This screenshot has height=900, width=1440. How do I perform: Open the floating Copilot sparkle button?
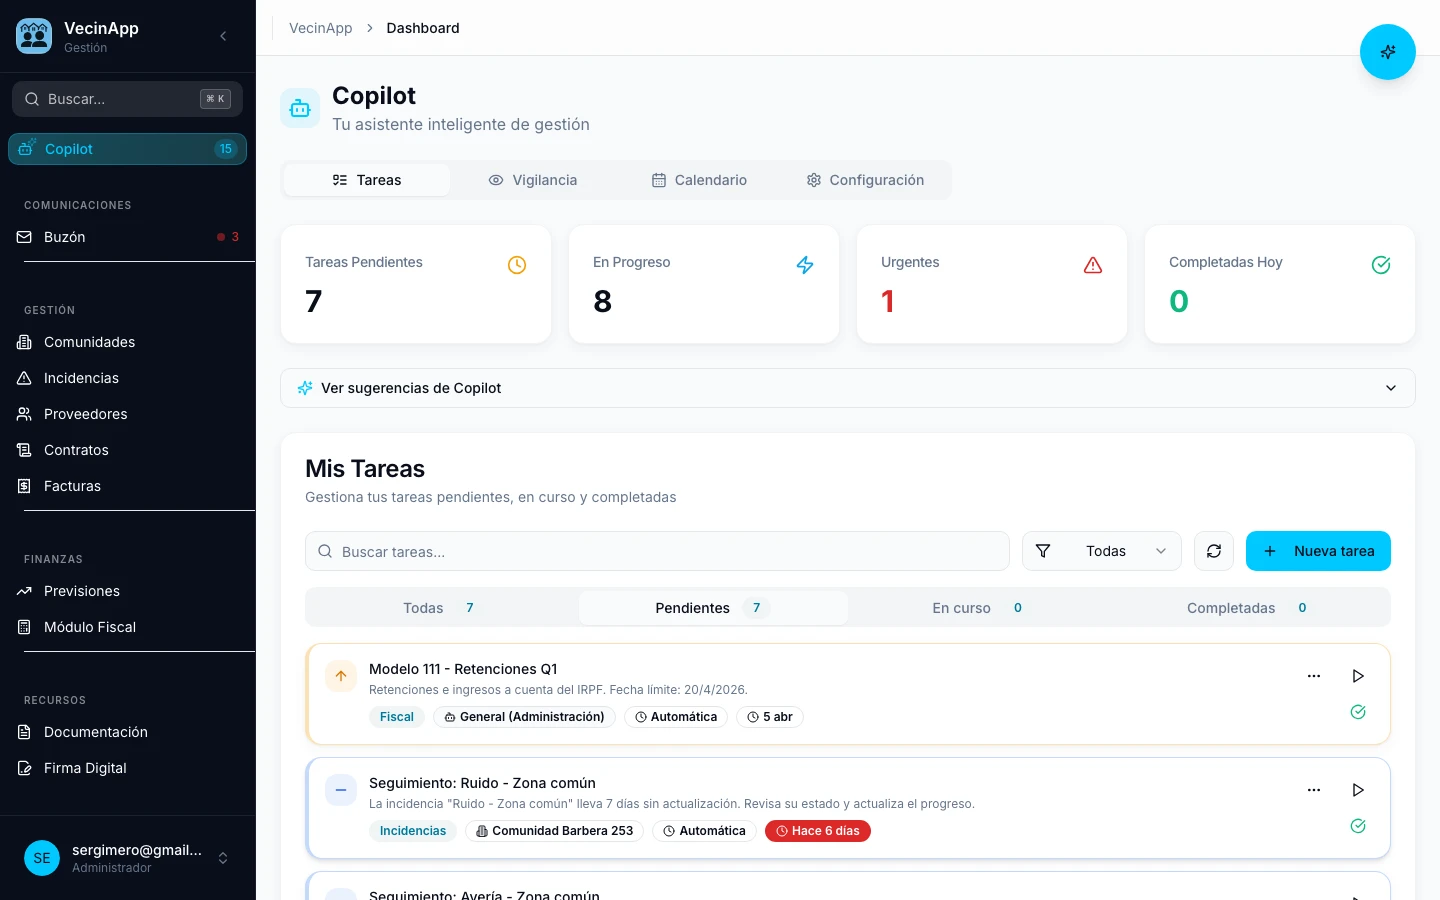click(x=1388, y=51)
